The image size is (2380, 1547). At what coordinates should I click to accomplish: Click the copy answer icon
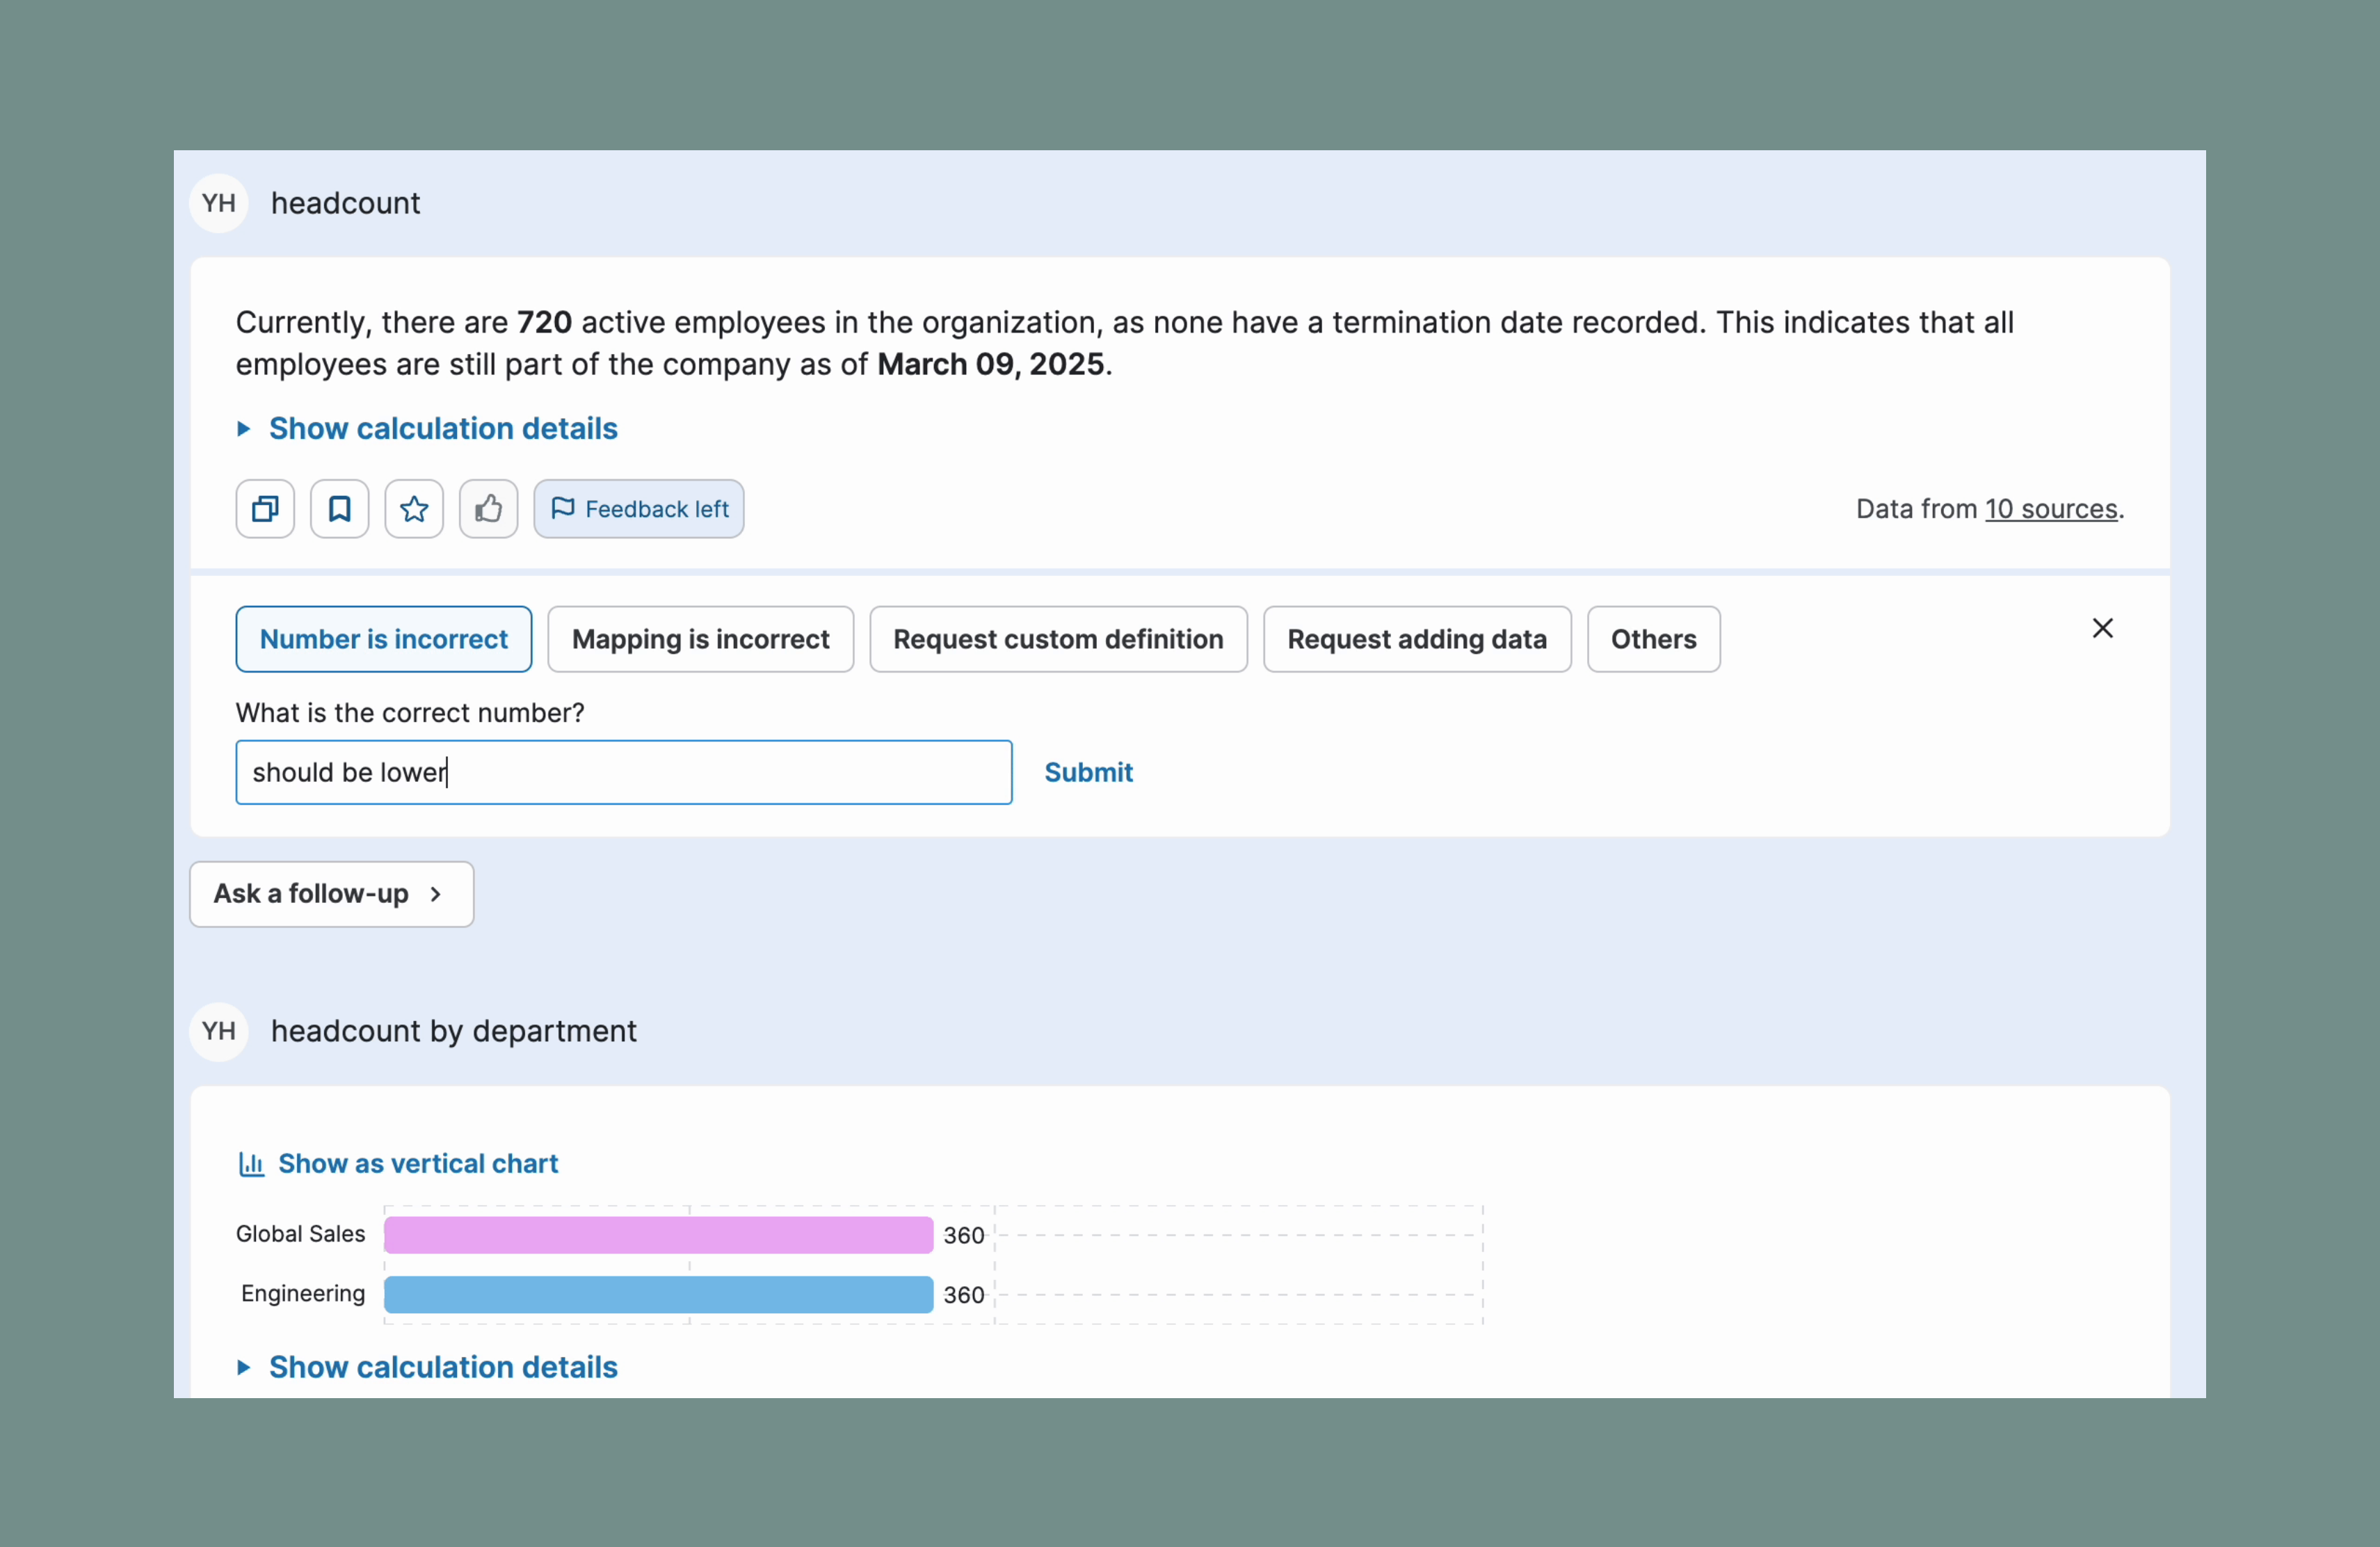pyautogui.click(x=265, y=509)
